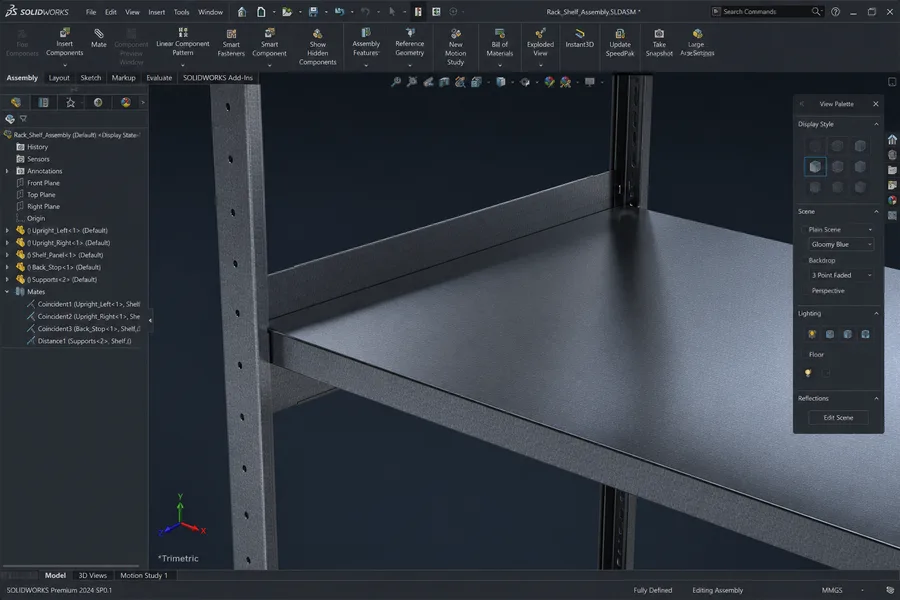Click the Search Commands field
Image resolution: width=900 pixels, height=600 pixels.
tap(766, 11)
